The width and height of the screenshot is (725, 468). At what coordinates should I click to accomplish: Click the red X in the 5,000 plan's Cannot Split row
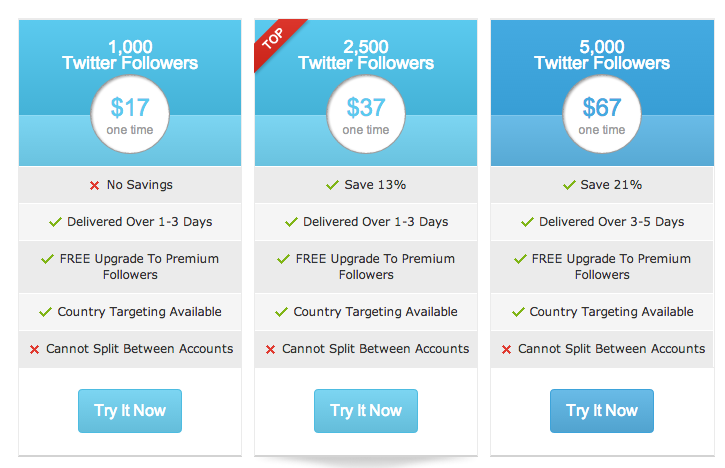[506, 349]
